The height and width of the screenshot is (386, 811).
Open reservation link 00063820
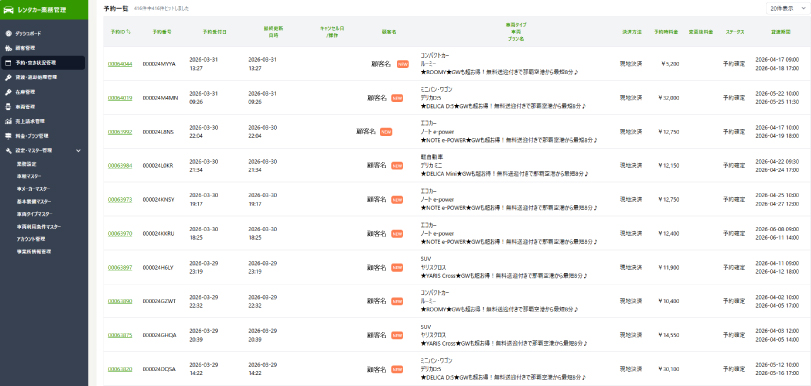pyautogui.click(x=119, y=369)
